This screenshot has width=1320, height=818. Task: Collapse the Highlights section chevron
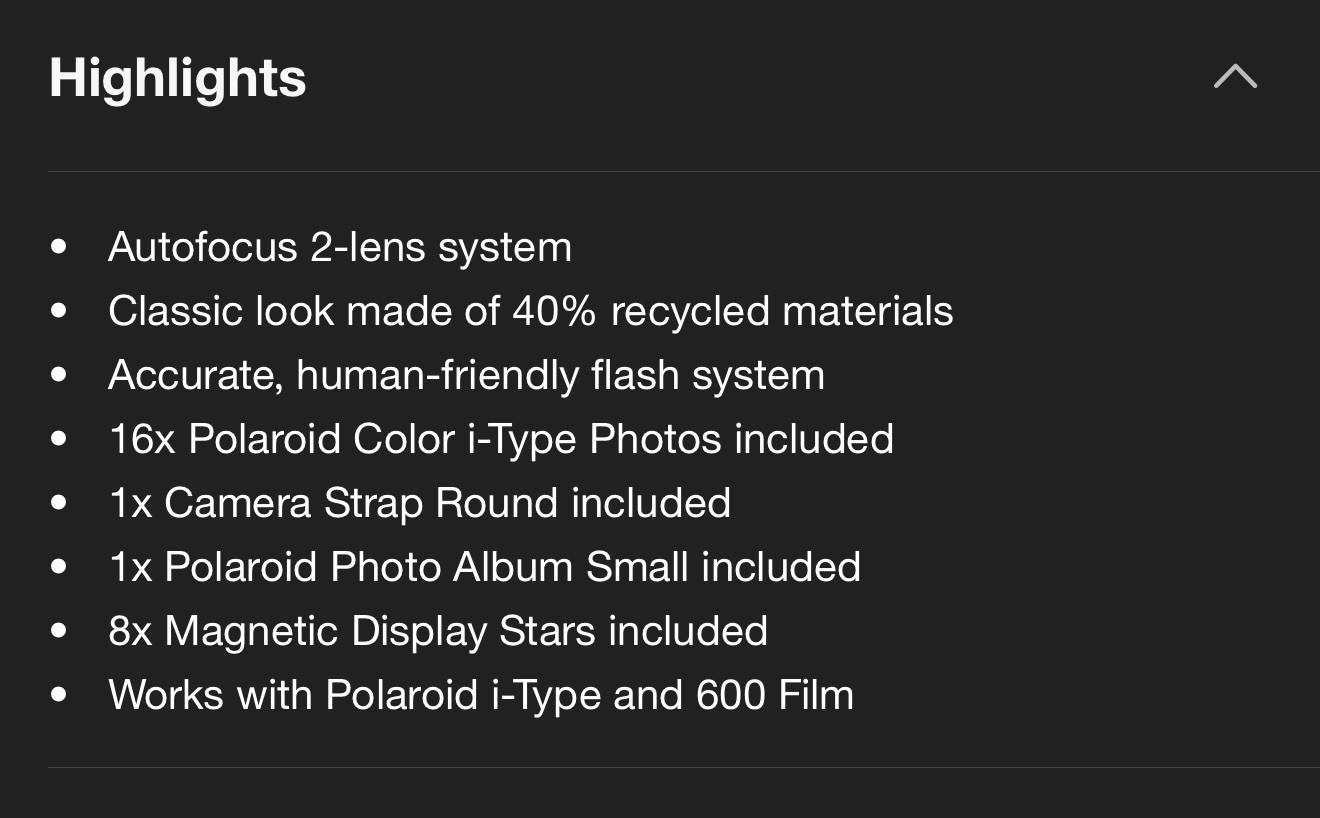[x=1235, y=77]
